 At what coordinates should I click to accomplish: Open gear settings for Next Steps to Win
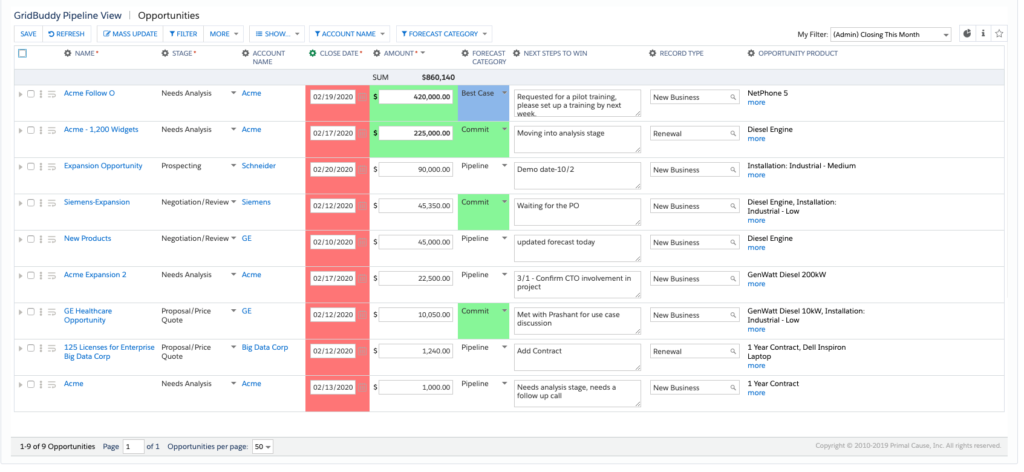pos(517,54)
